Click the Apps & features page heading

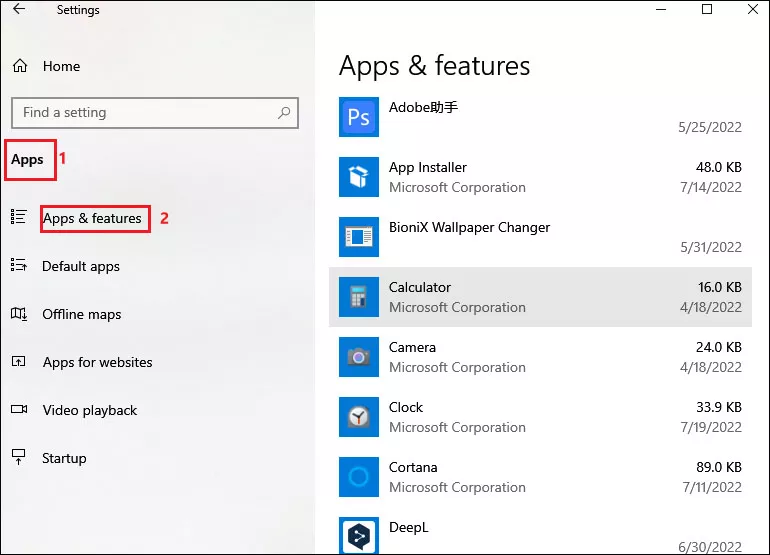coord(435,66)
